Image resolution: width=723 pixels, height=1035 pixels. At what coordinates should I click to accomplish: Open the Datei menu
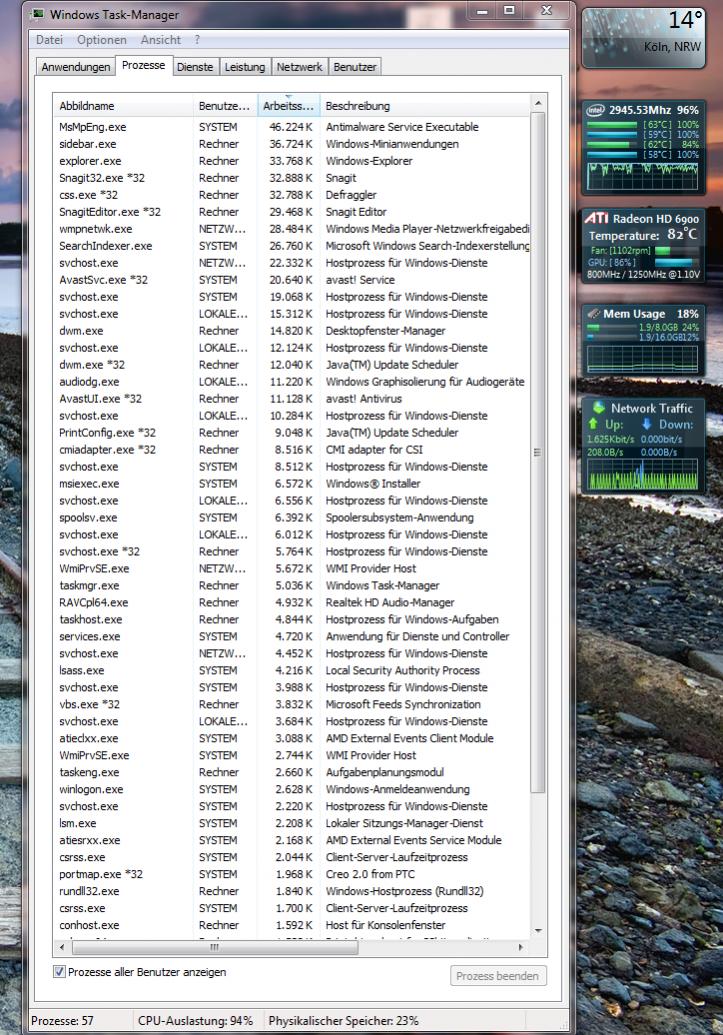point(50,40)
